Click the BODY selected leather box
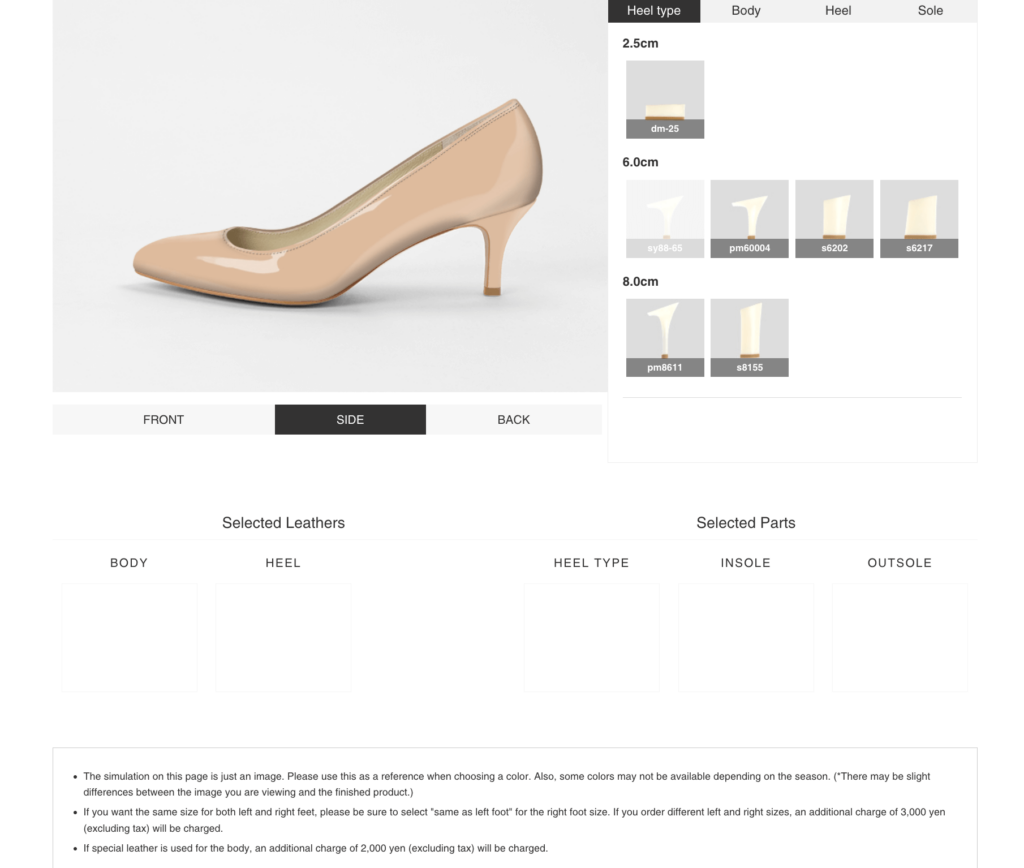 [129, 637]
